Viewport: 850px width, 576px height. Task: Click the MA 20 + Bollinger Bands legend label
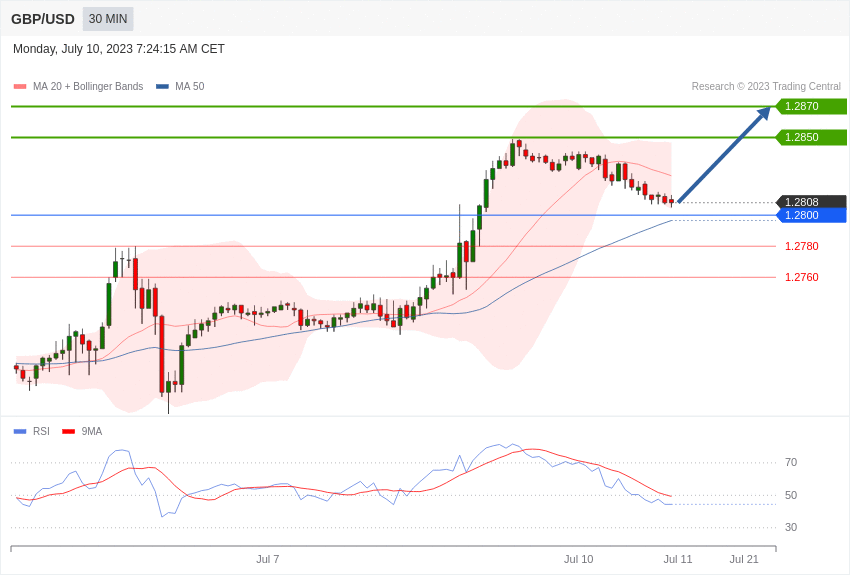[88, 86]
